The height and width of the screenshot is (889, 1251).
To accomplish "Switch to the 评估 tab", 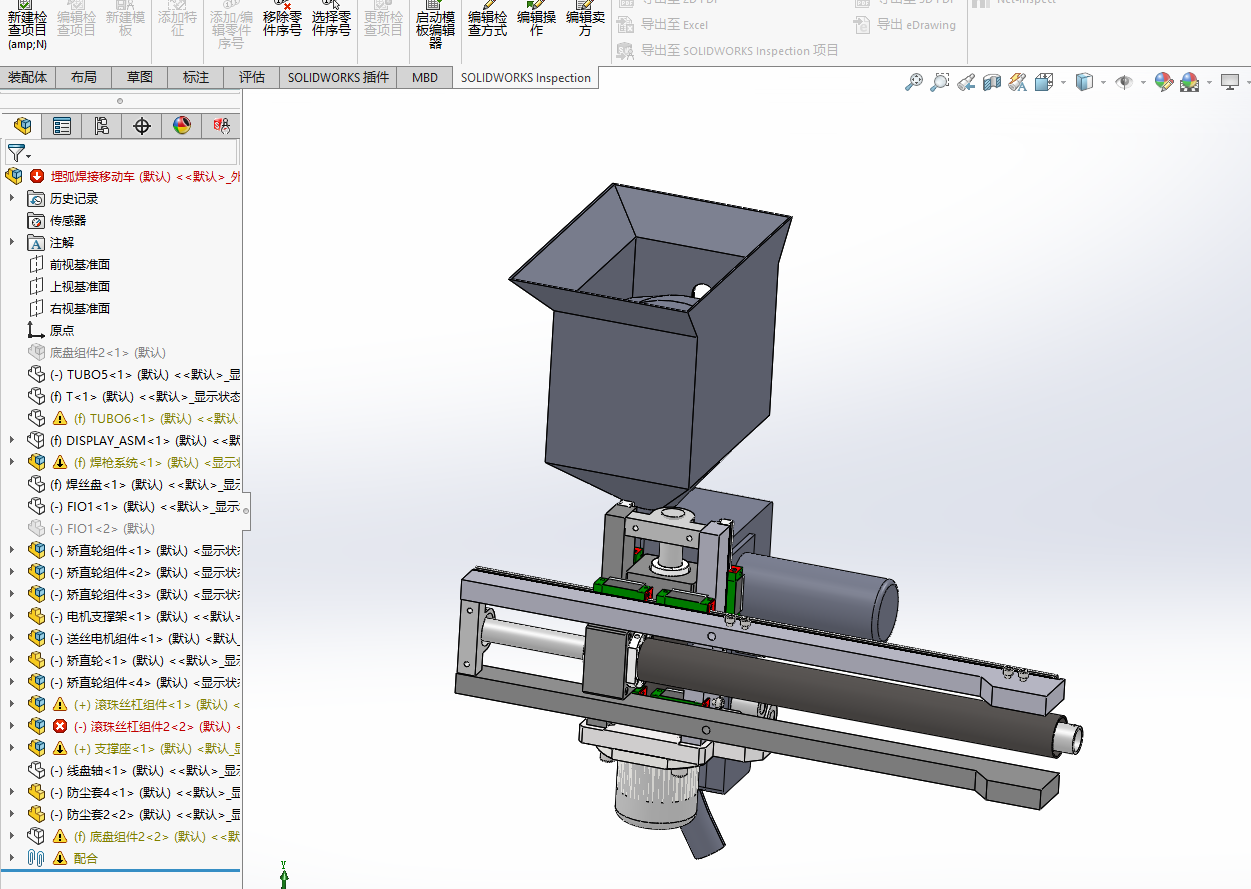I will (252, 77).
